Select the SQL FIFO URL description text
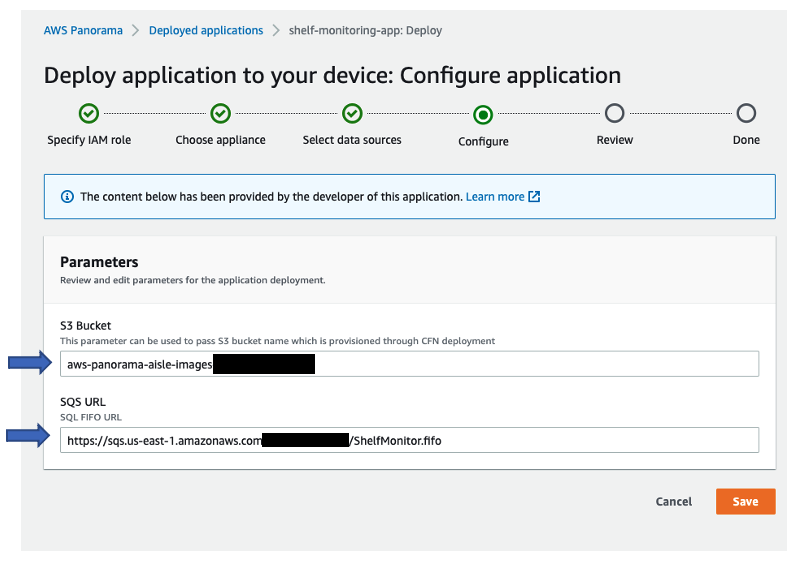Screen dimensions: 798x565 pos(91,417)
